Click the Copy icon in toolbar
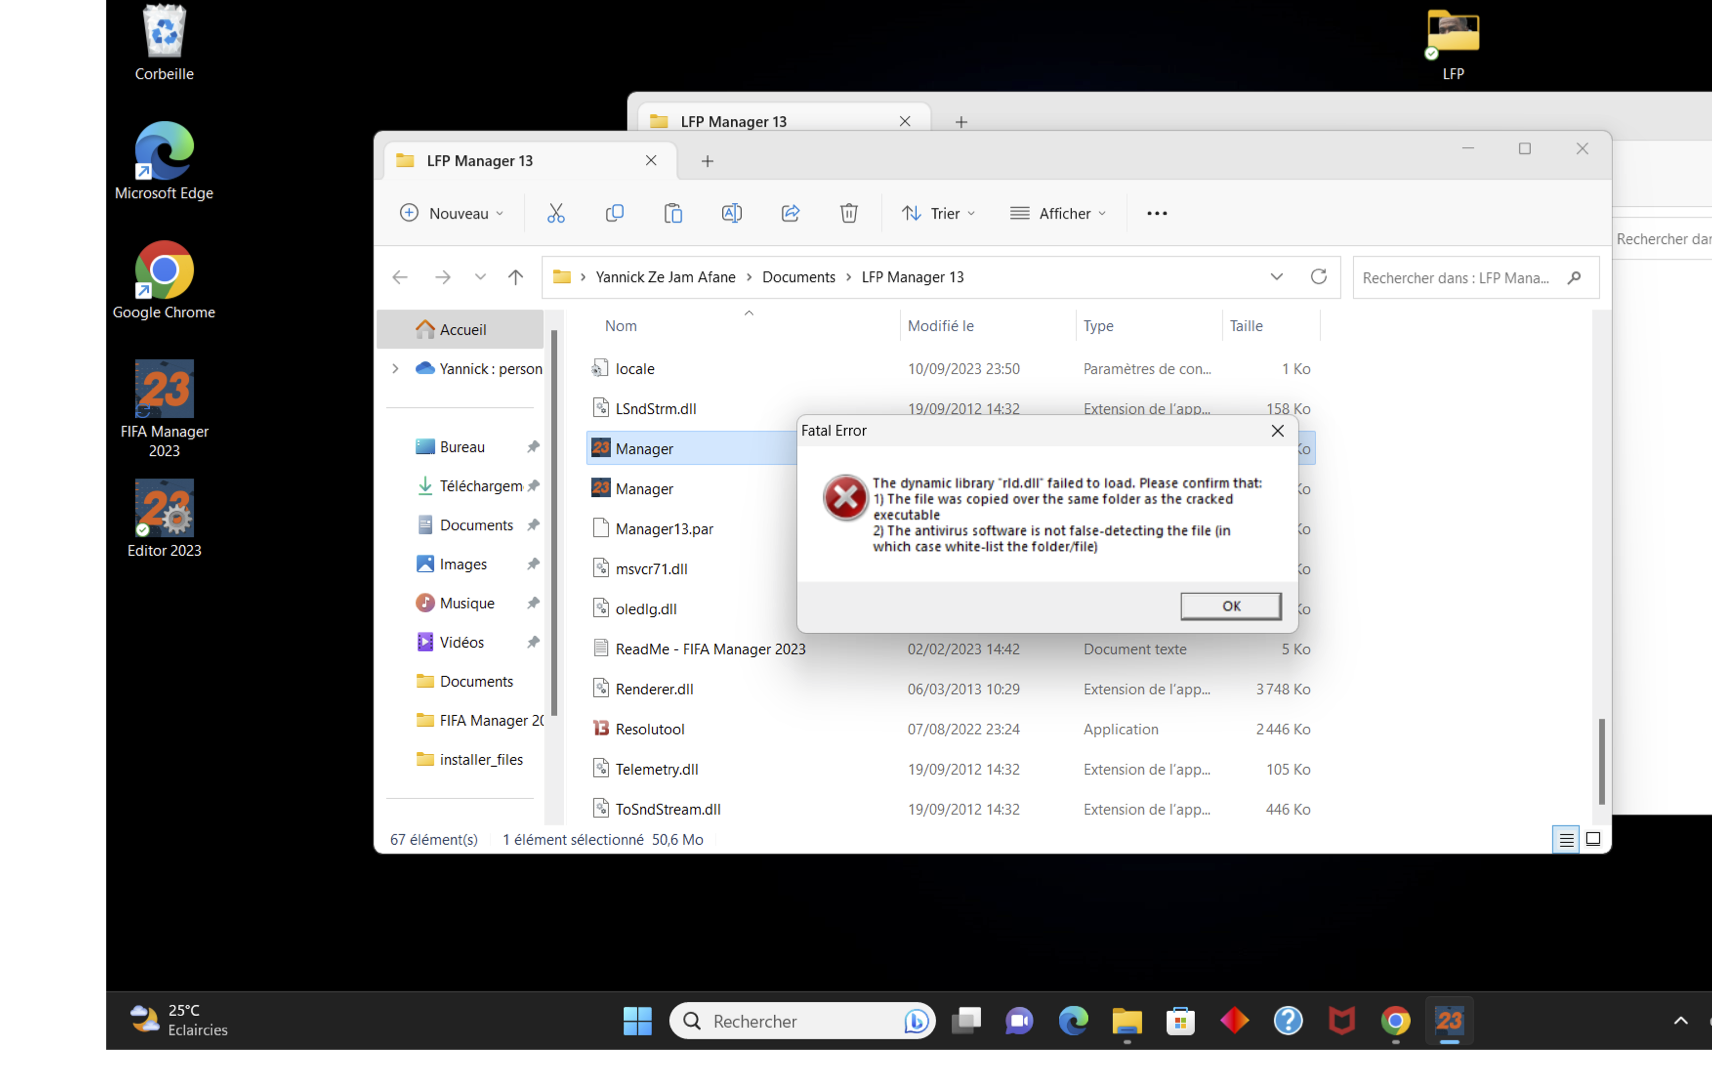 [614, 213]
